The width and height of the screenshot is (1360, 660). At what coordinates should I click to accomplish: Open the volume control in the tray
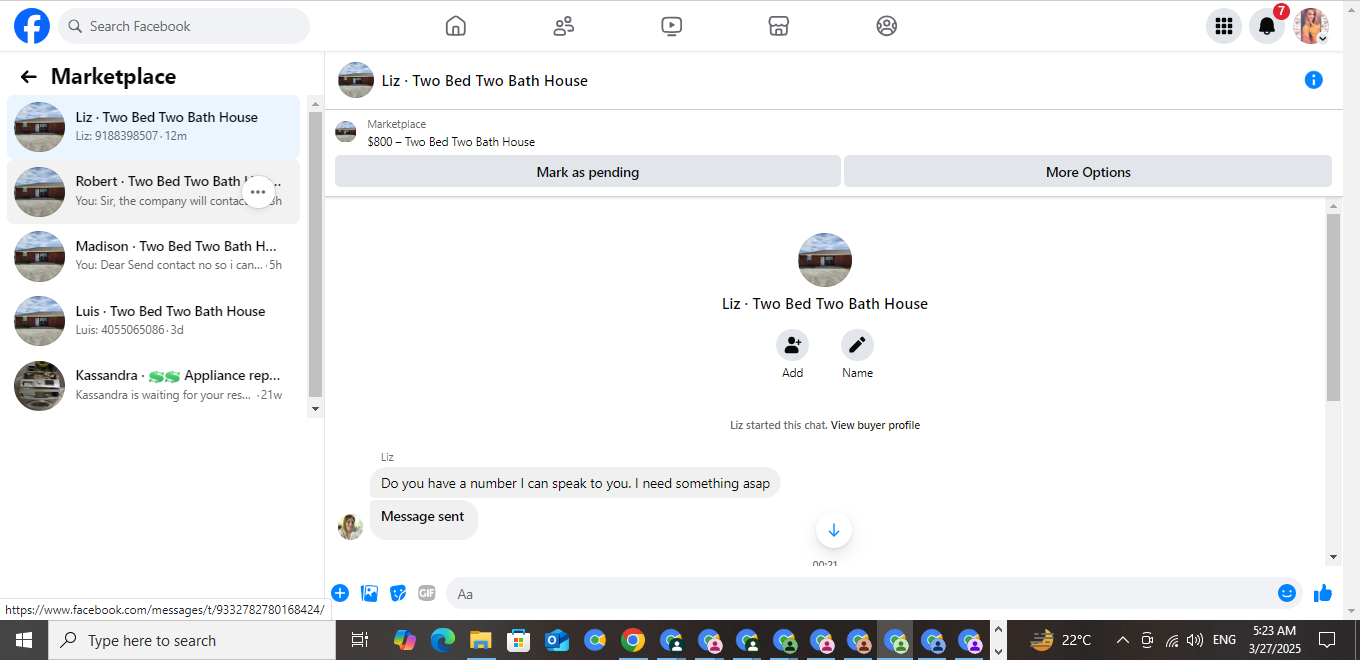click(x=1195, y=640)
